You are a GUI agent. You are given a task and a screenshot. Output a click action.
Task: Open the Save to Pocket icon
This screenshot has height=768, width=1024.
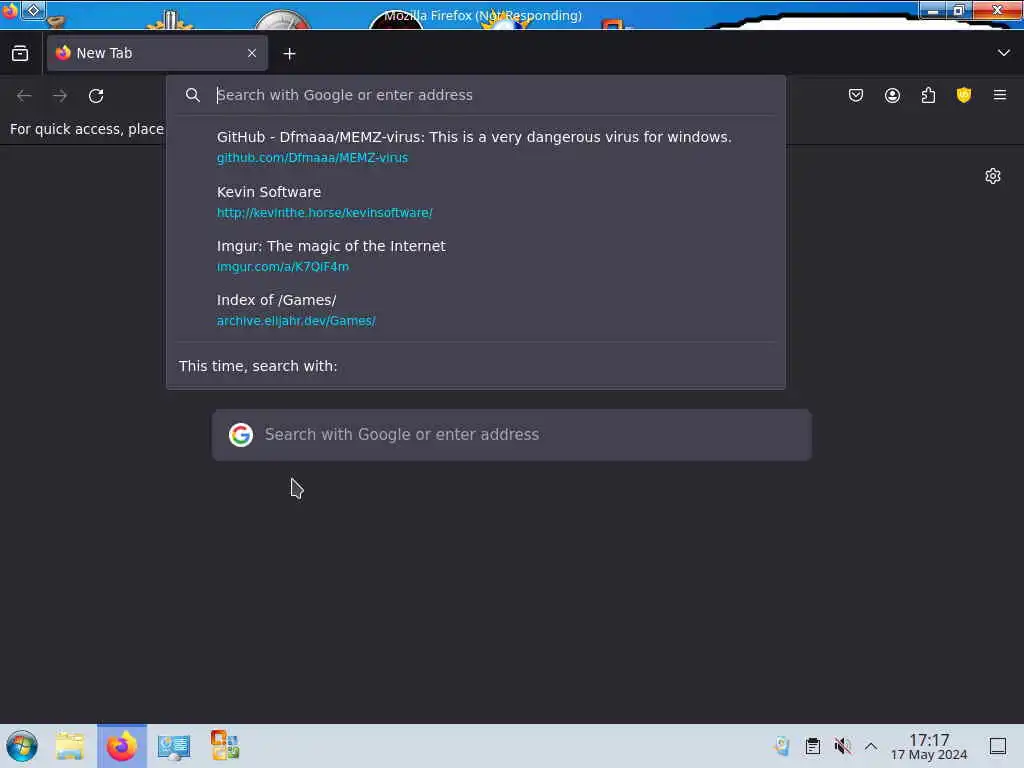pos(856,95)
